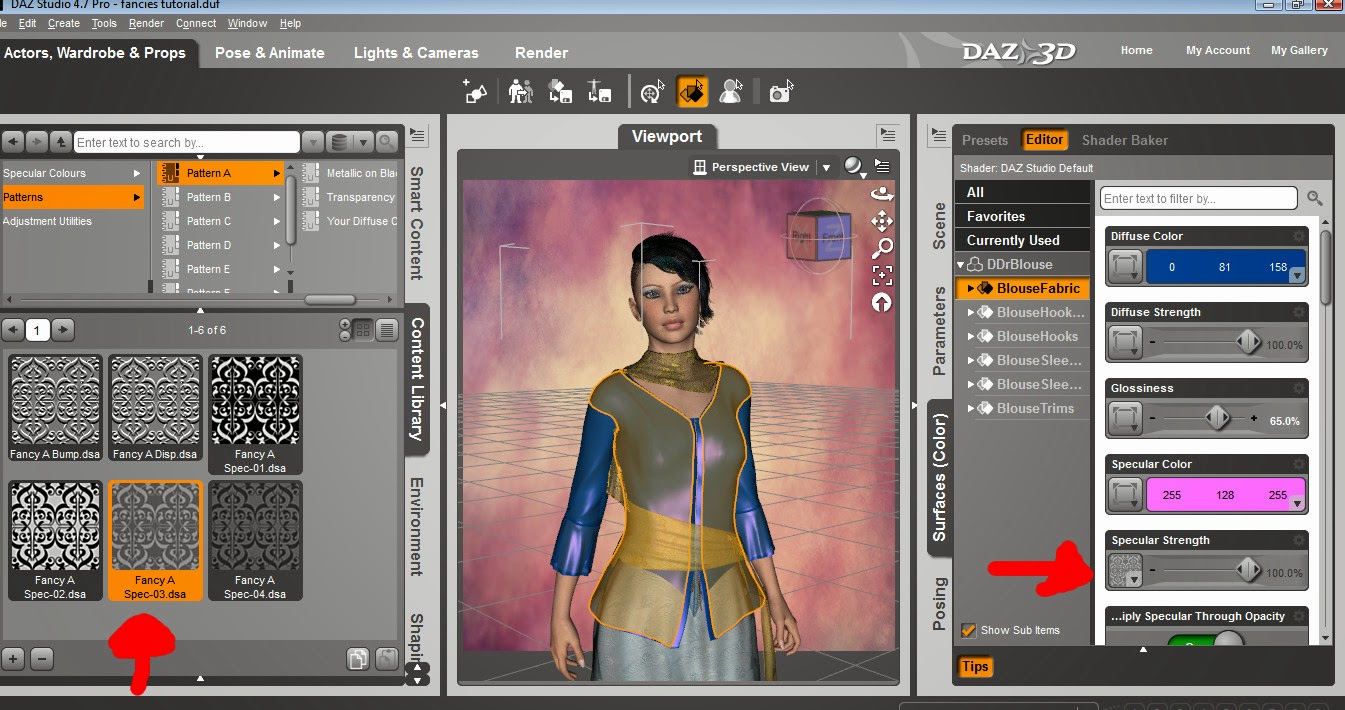
Task: Click the Create New Primitive toolbar icon
Action: click(476, 92)
